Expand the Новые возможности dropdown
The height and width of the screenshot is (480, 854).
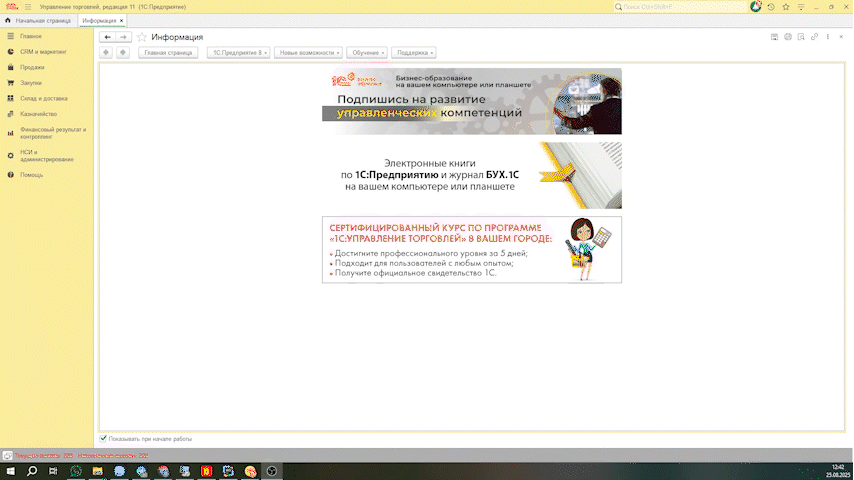click(308, 53)
